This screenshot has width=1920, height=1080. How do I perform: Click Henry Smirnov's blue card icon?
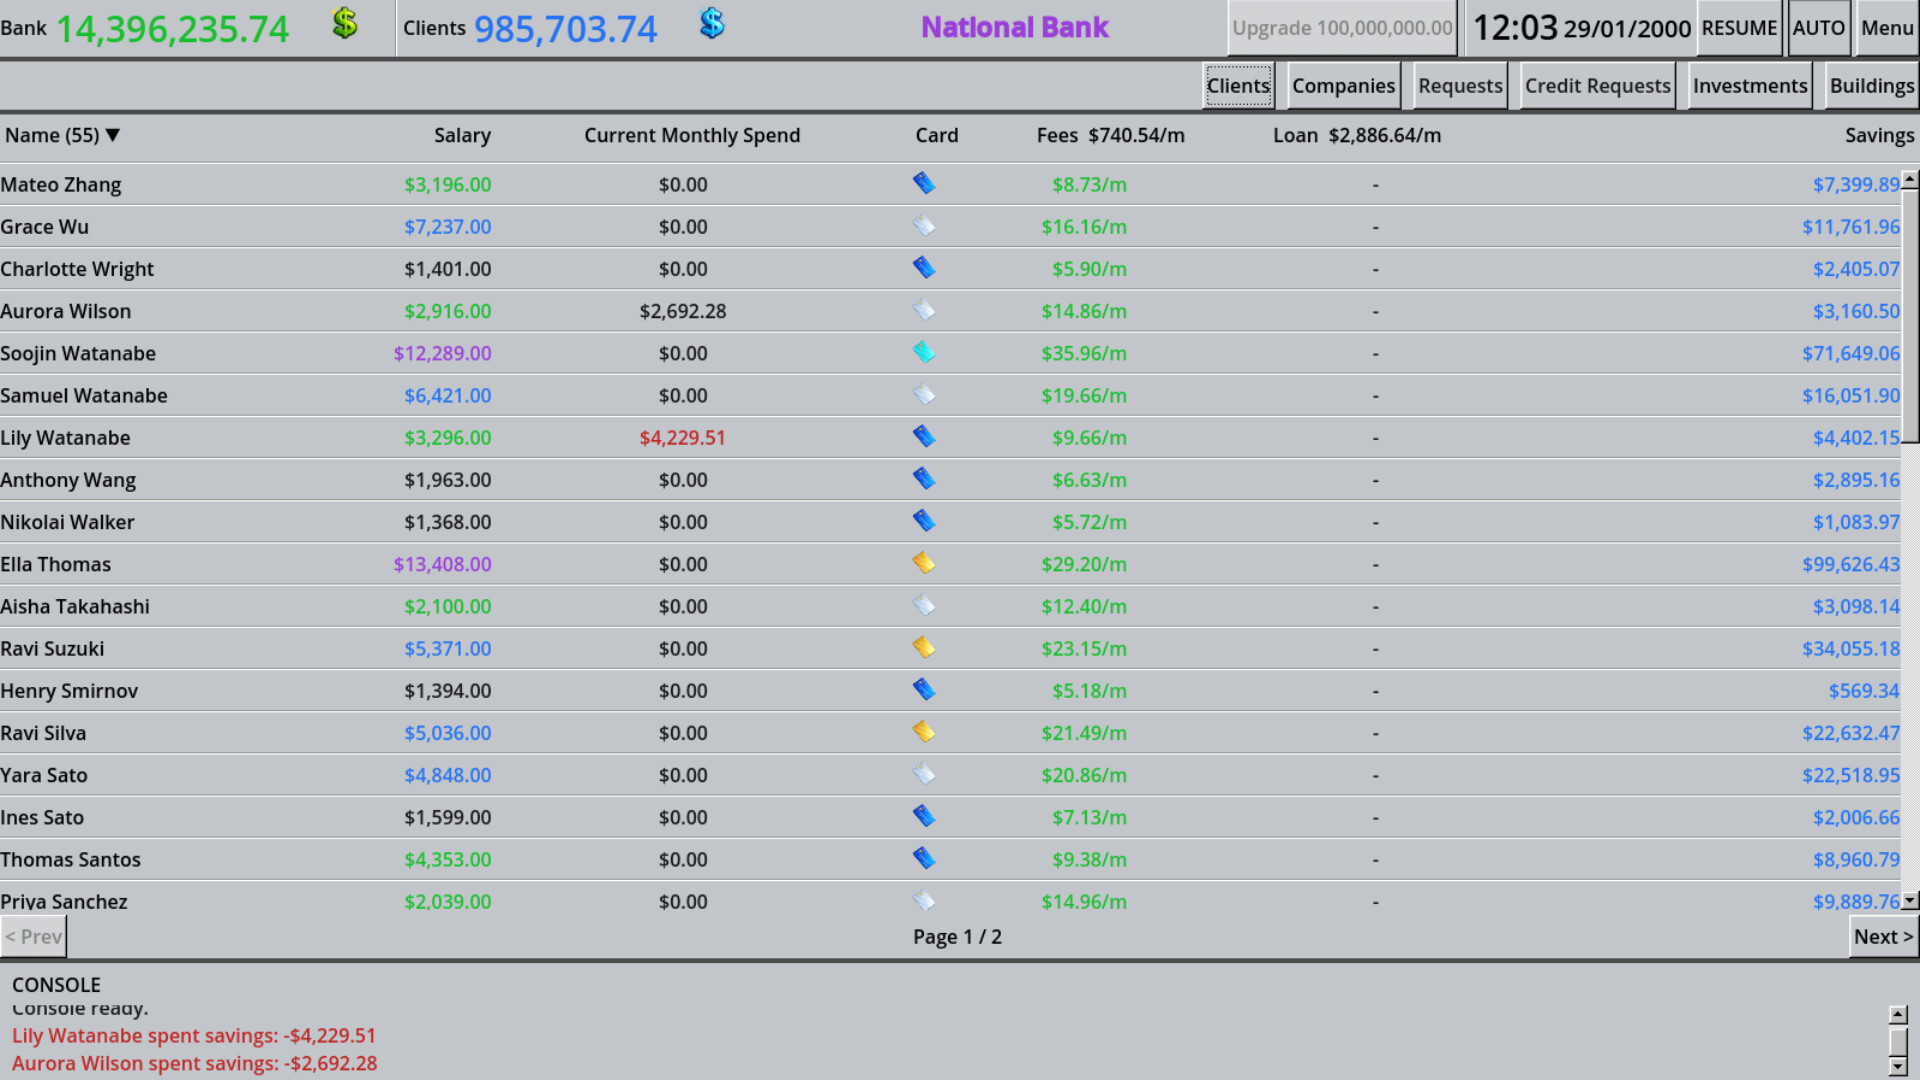(x=924, y=689)
